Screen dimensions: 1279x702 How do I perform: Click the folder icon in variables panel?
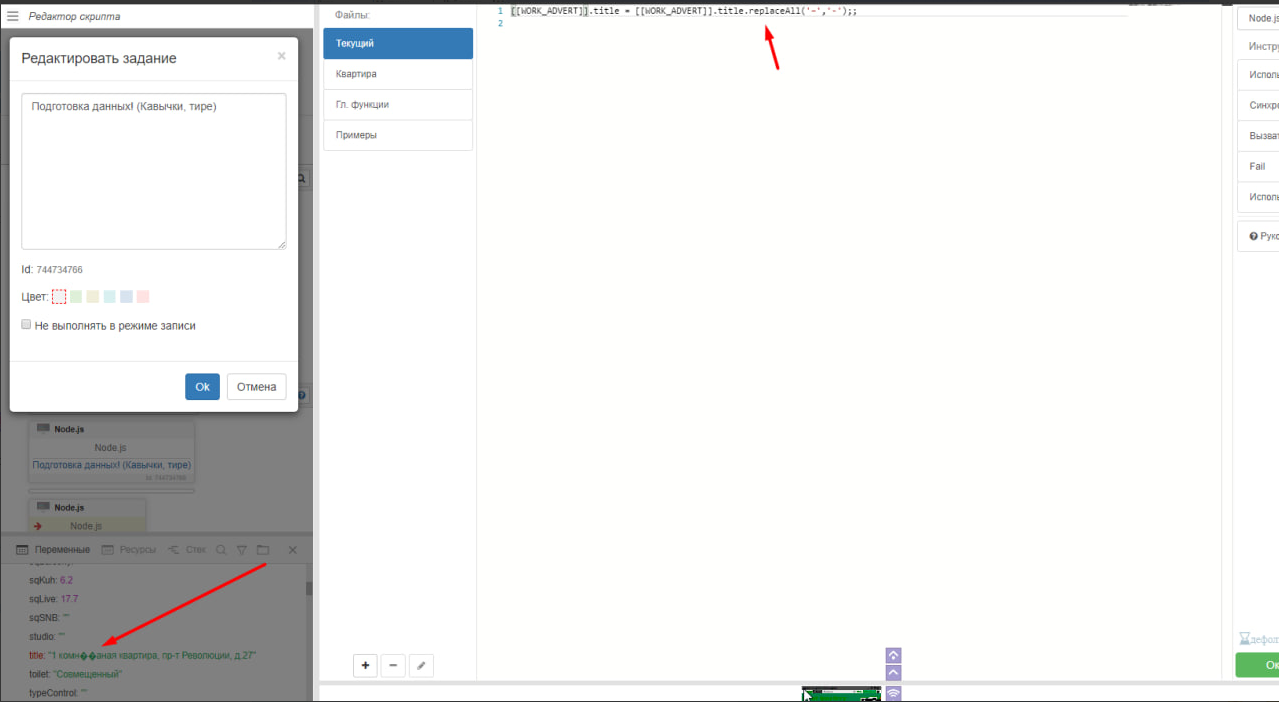[263, 550]
